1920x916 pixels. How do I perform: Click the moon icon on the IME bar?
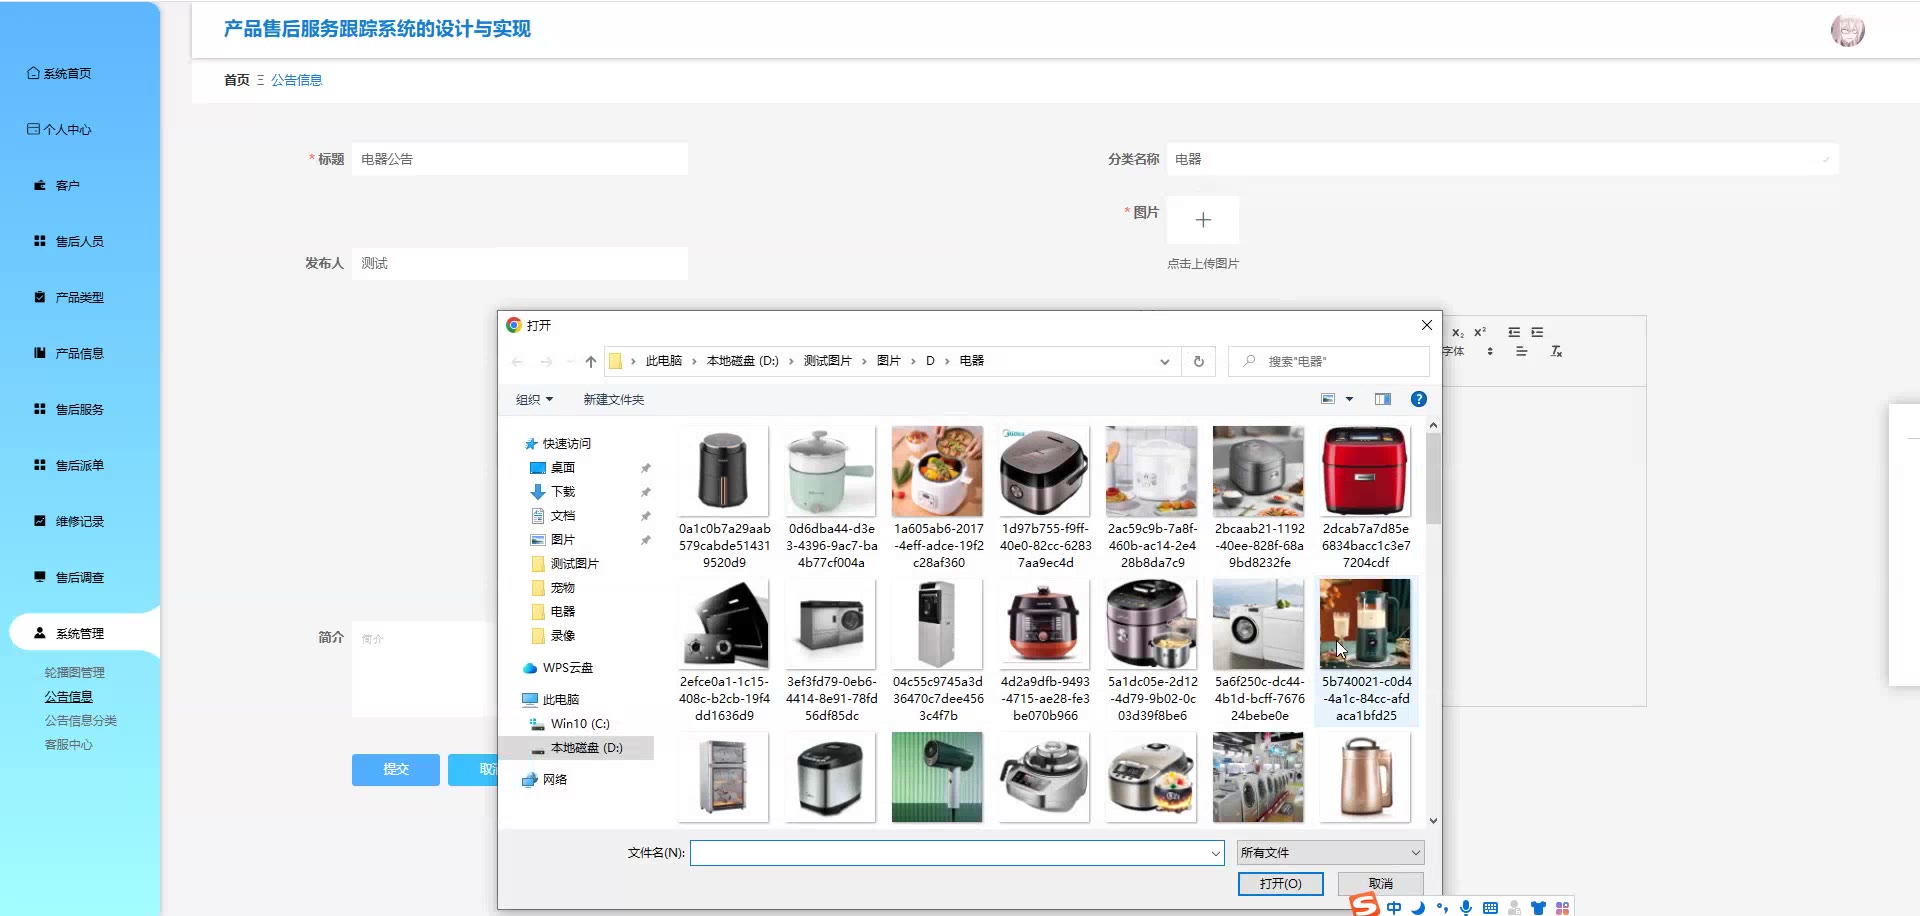[x=1418, y=908]
